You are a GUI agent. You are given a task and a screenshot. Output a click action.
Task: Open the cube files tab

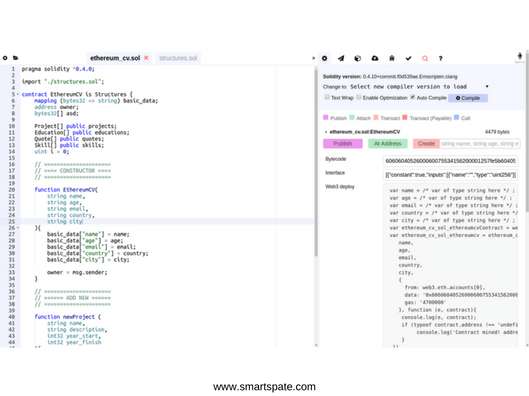(x=358, y=58)
